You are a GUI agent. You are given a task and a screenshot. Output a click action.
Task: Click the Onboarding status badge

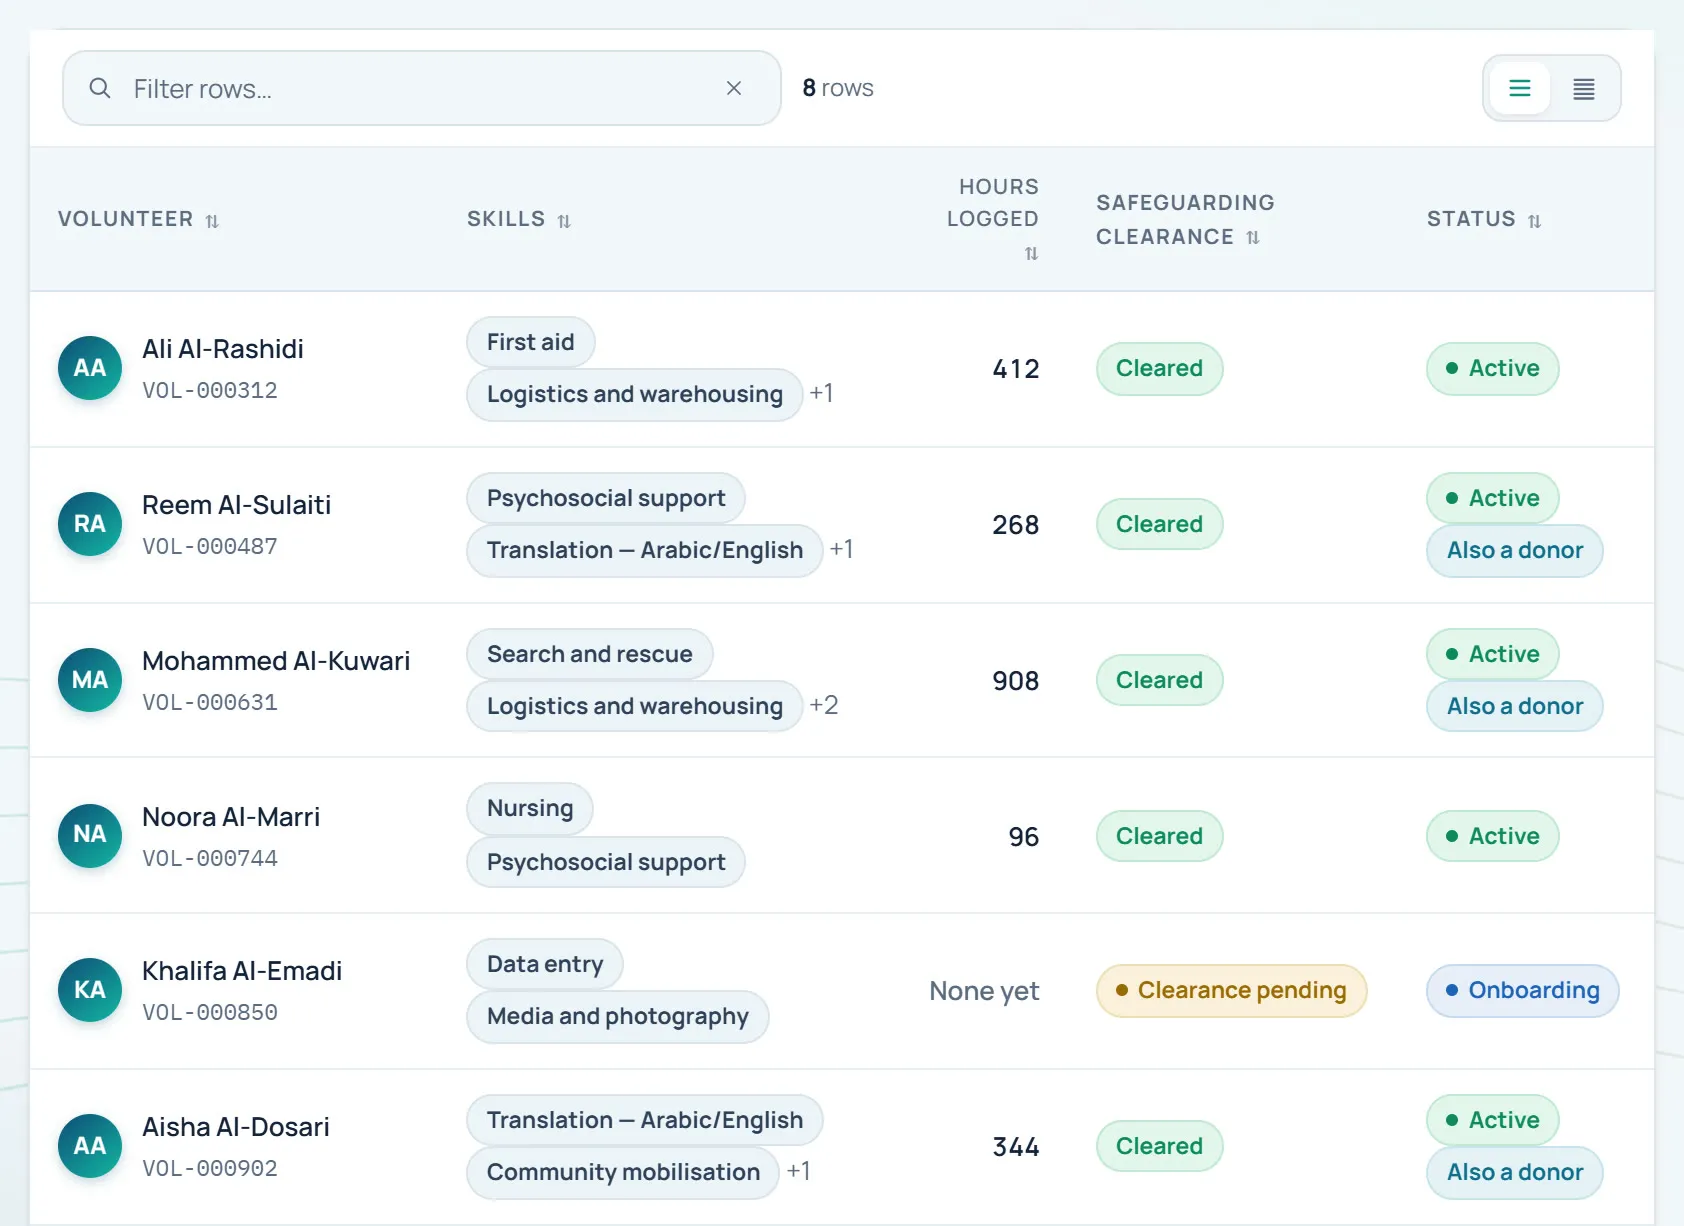click(1523, 990)
